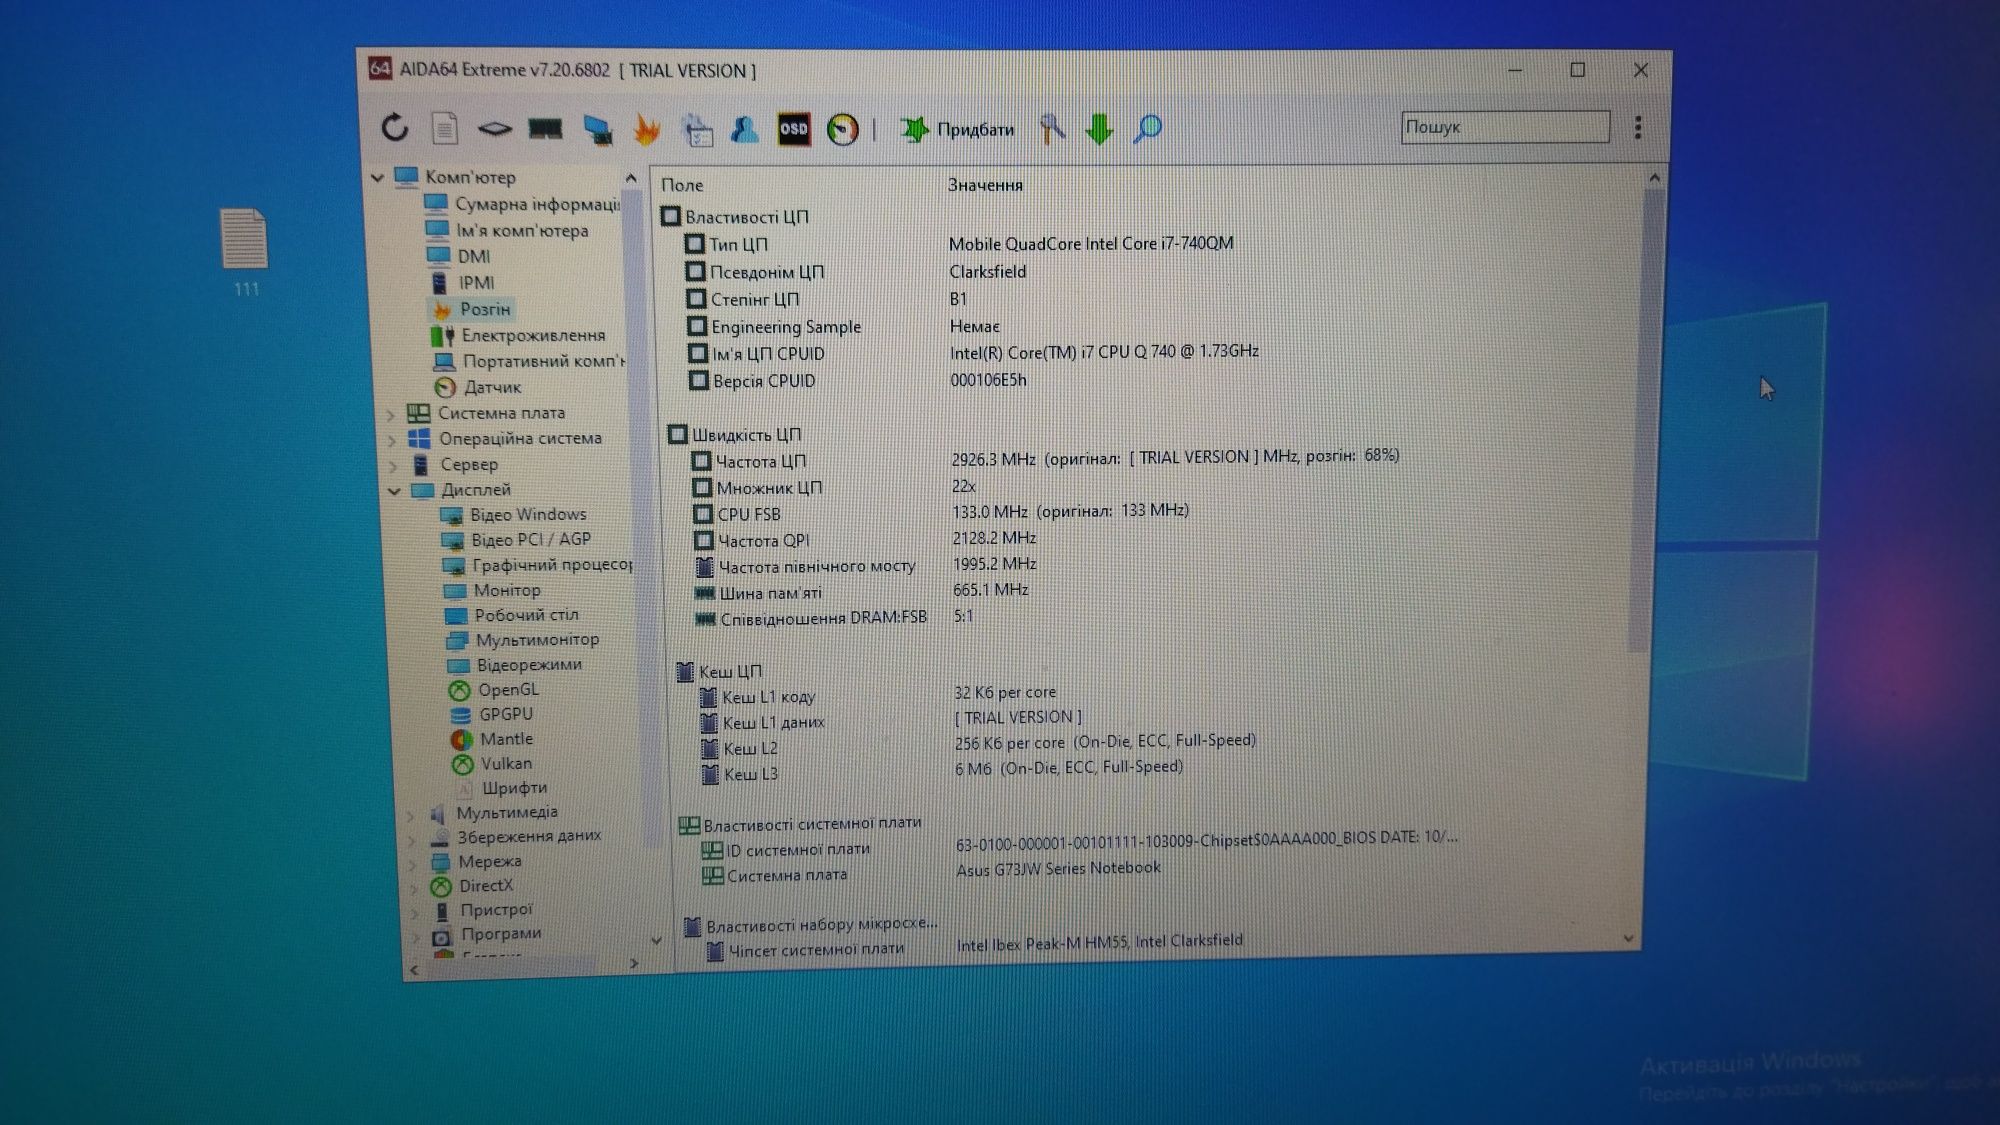Click the Refresh/Reload icon in toolbar
This screenshot has width=2000, height=1125.
[394, 126]
